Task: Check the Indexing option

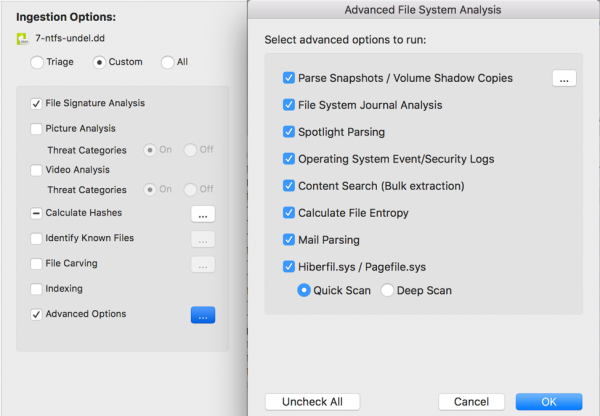Action: (x=37, y=289)
